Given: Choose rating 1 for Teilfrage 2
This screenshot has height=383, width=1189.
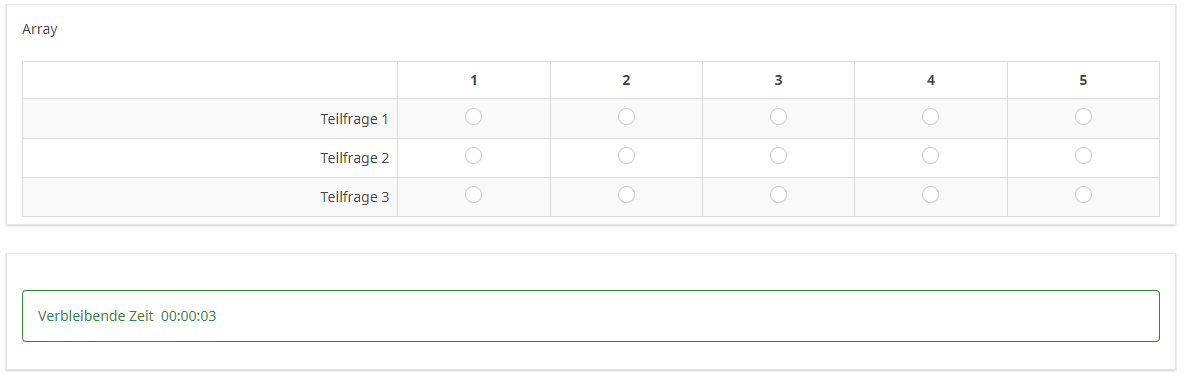Looking at the screenshot, I should tap(473, 155).
